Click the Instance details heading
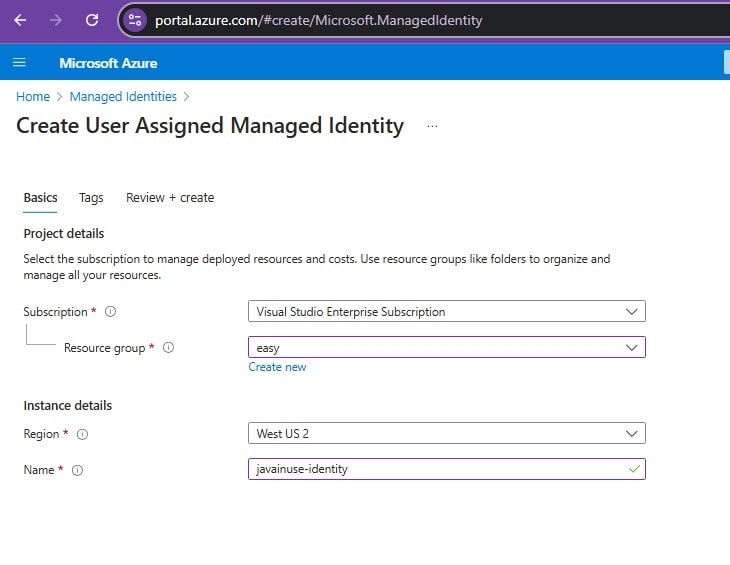This screenshot has width=730, height=565. tap(68, 406)
